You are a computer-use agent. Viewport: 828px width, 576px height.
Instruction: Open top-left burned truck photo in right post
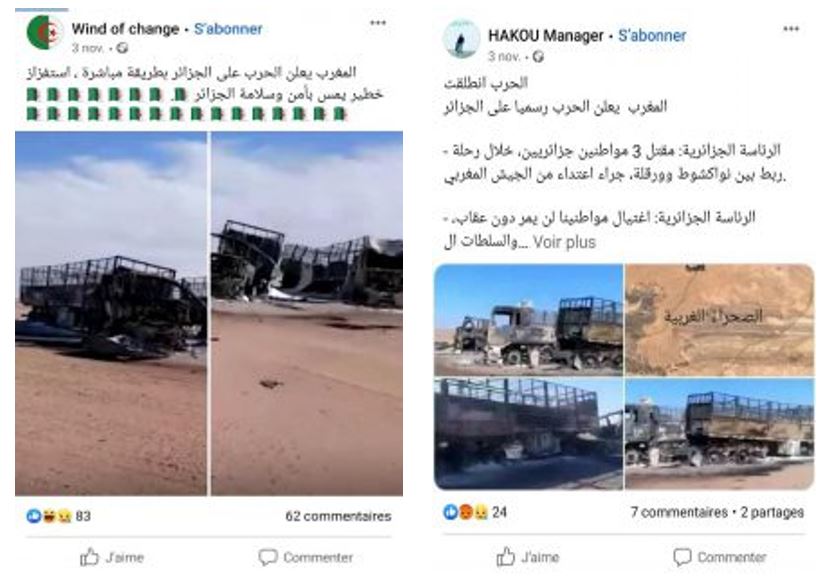point(529,320)
